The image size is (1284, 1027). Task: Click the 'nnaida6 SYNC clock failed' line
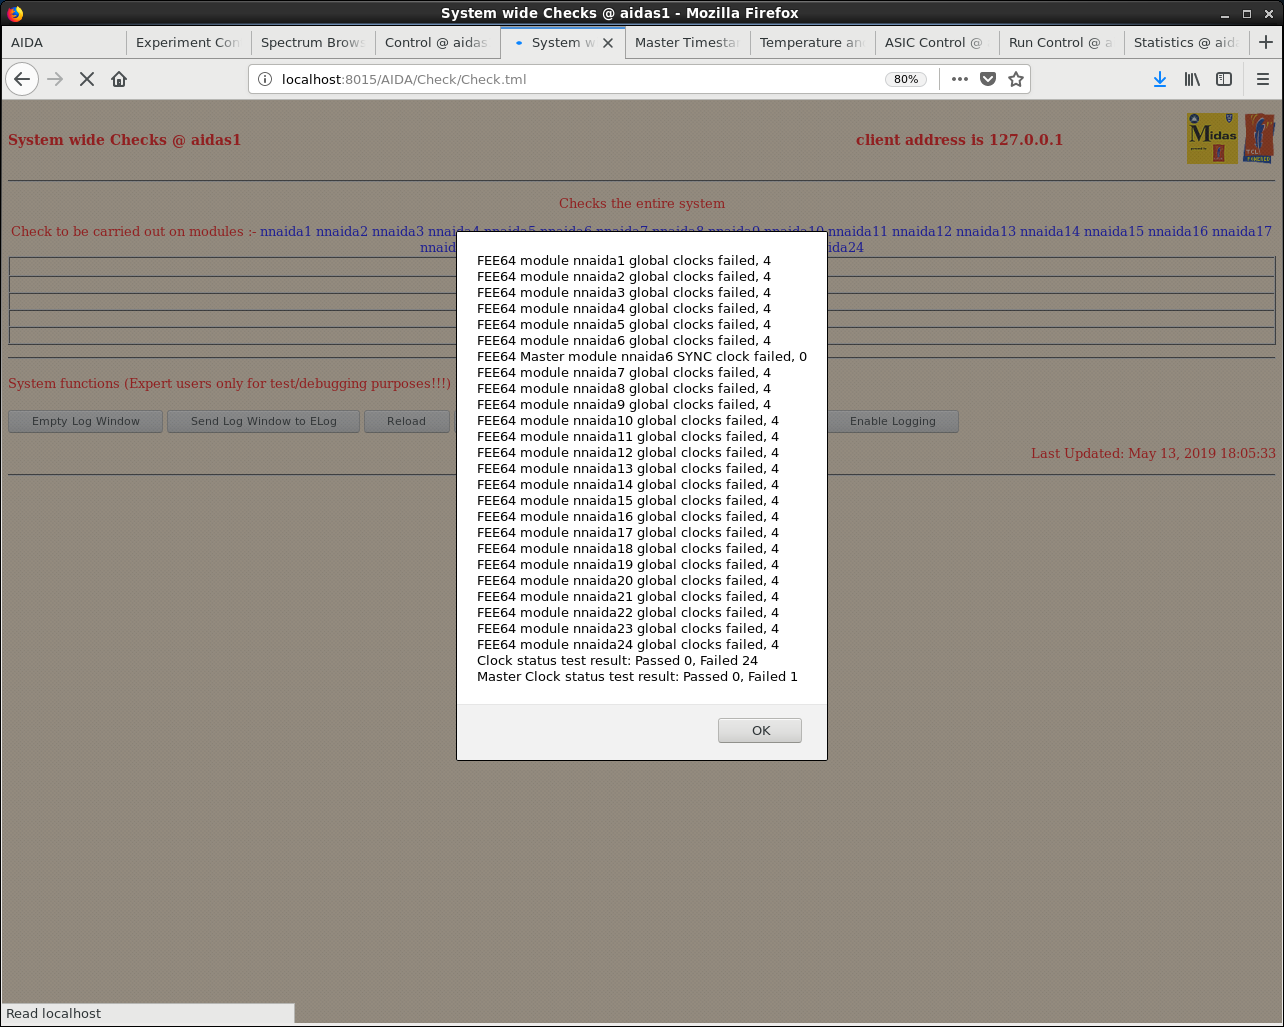642,356
